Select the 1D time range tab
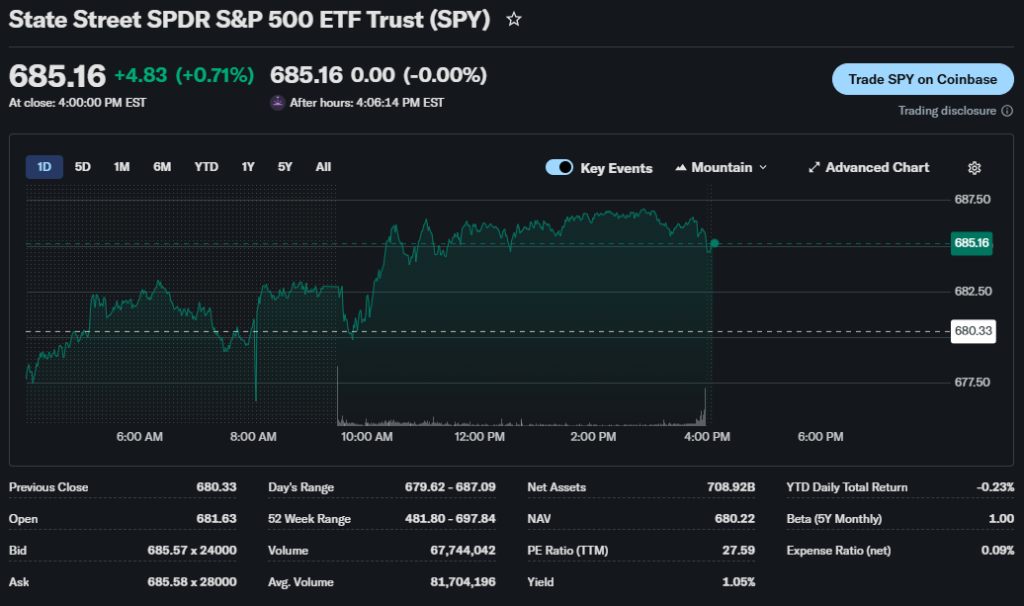Viewport: 1024px width, 606px height. coord(44,167)
